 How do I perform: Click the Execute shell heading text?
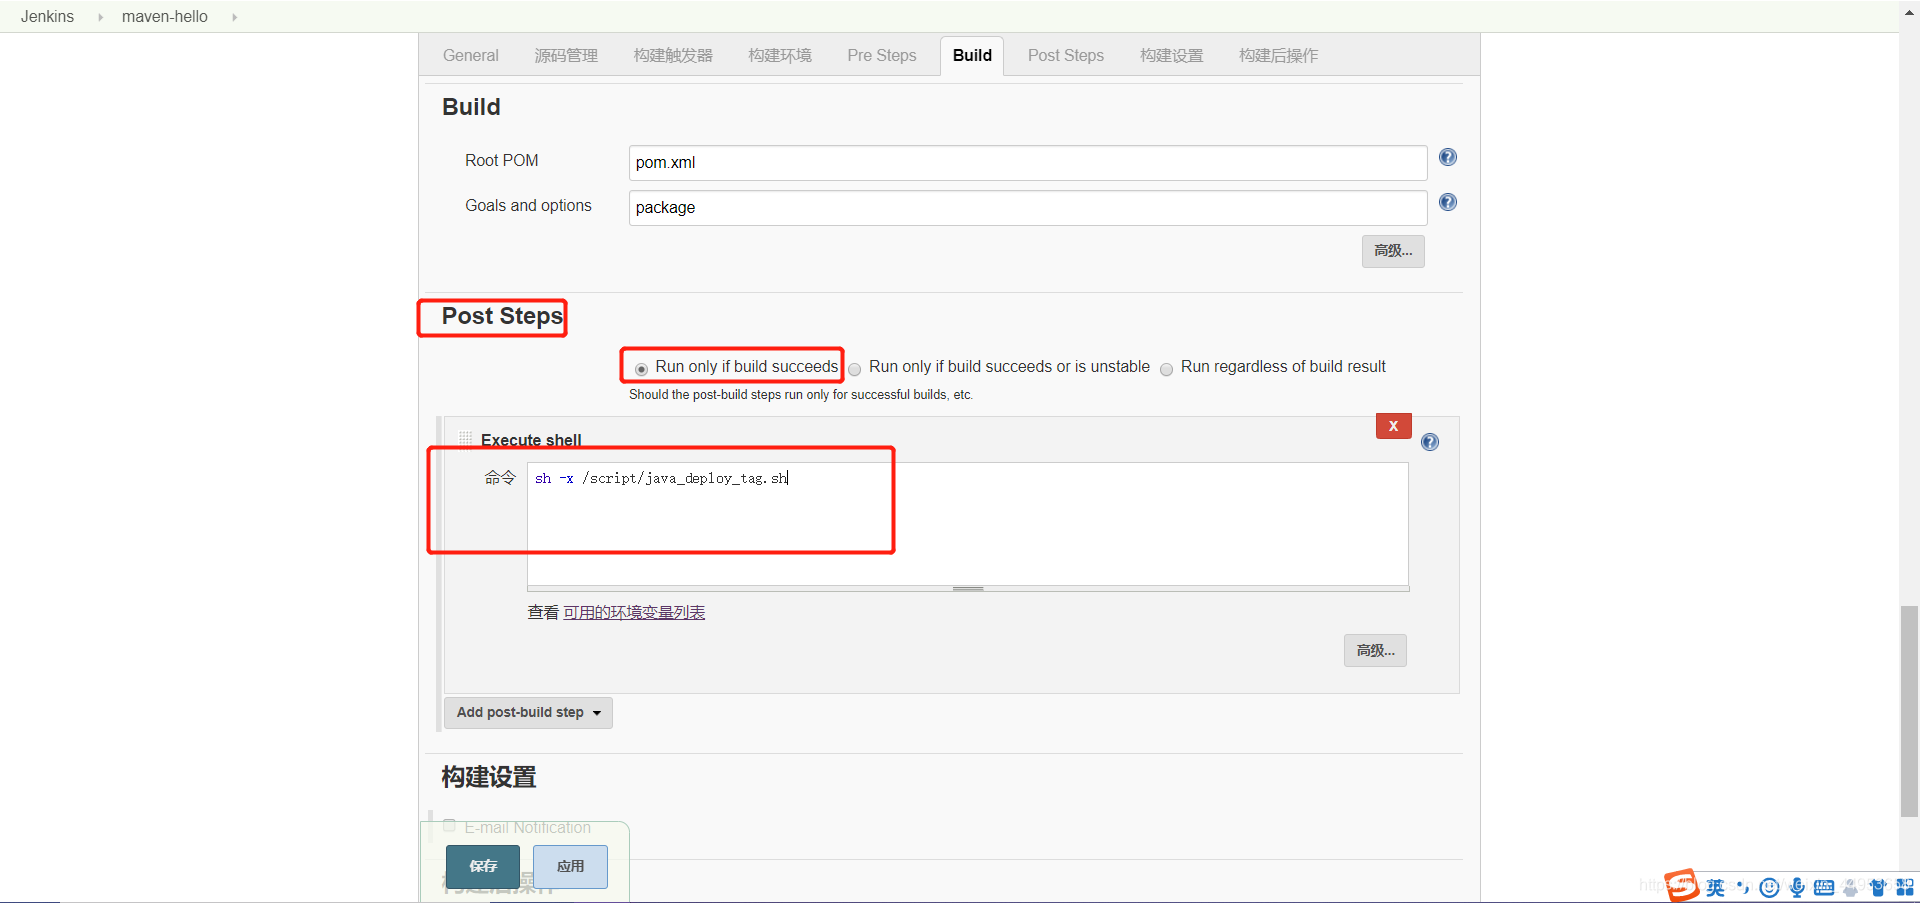(531, 440)
